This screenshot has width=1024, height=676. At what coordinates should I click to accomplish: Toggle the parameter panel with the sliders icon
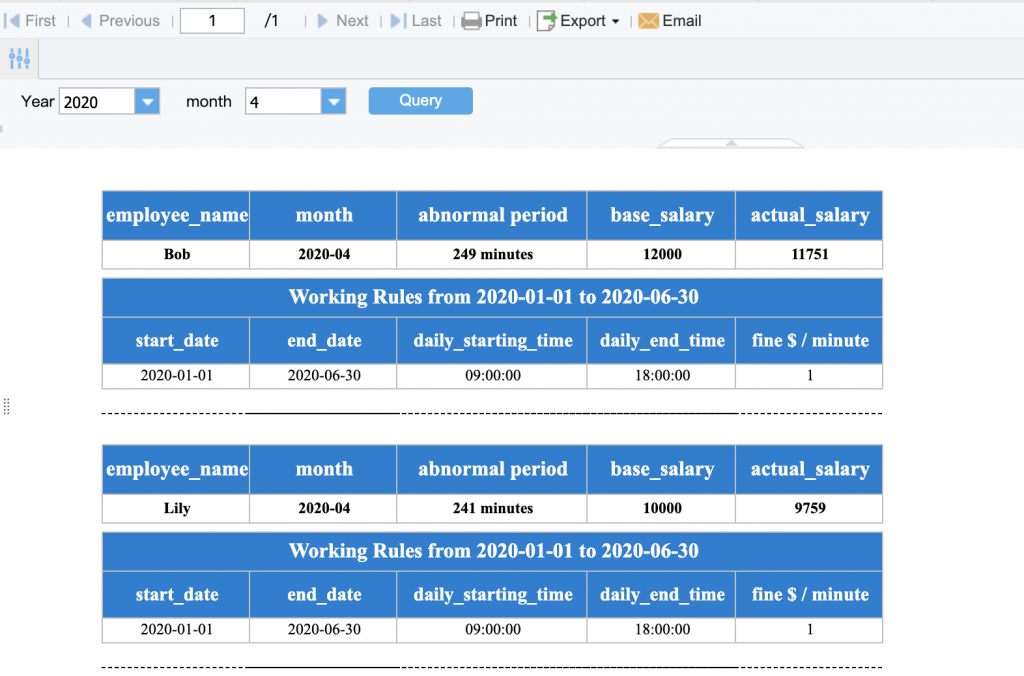click(19, 58)
